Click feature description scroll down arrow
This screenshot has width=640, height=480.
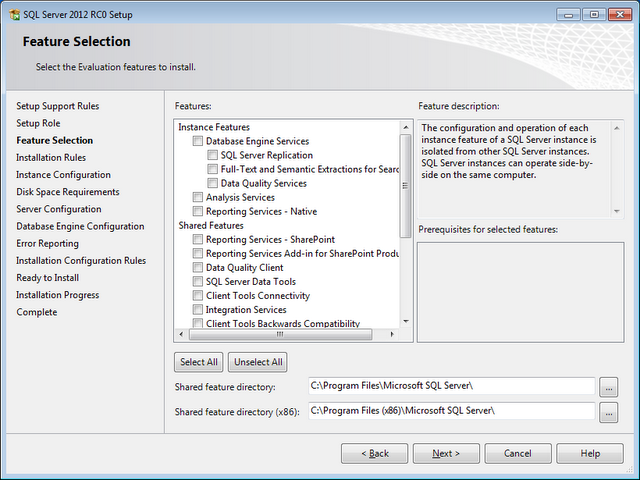coord(617,211)
